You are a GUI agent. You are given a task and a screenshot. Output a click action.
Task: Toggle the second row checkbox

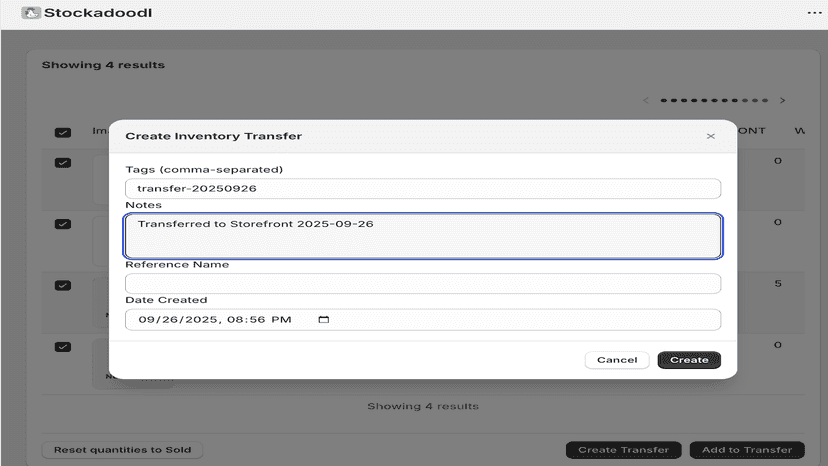(63, 224)
